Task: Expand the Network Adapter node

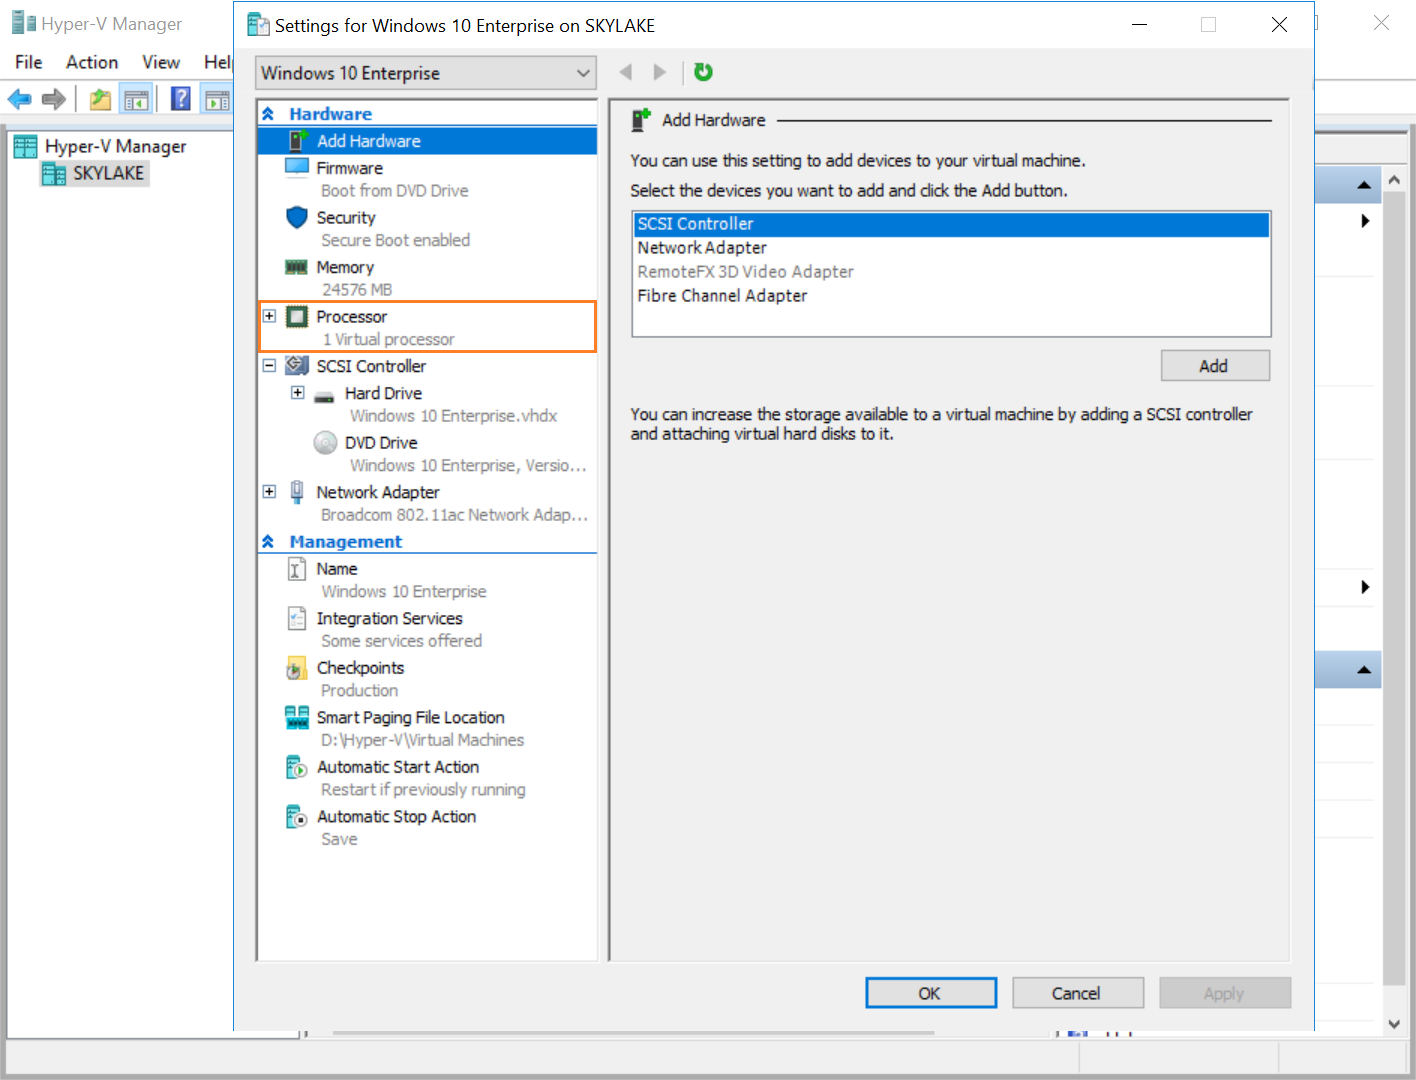Action: click(x=269, y=492)
